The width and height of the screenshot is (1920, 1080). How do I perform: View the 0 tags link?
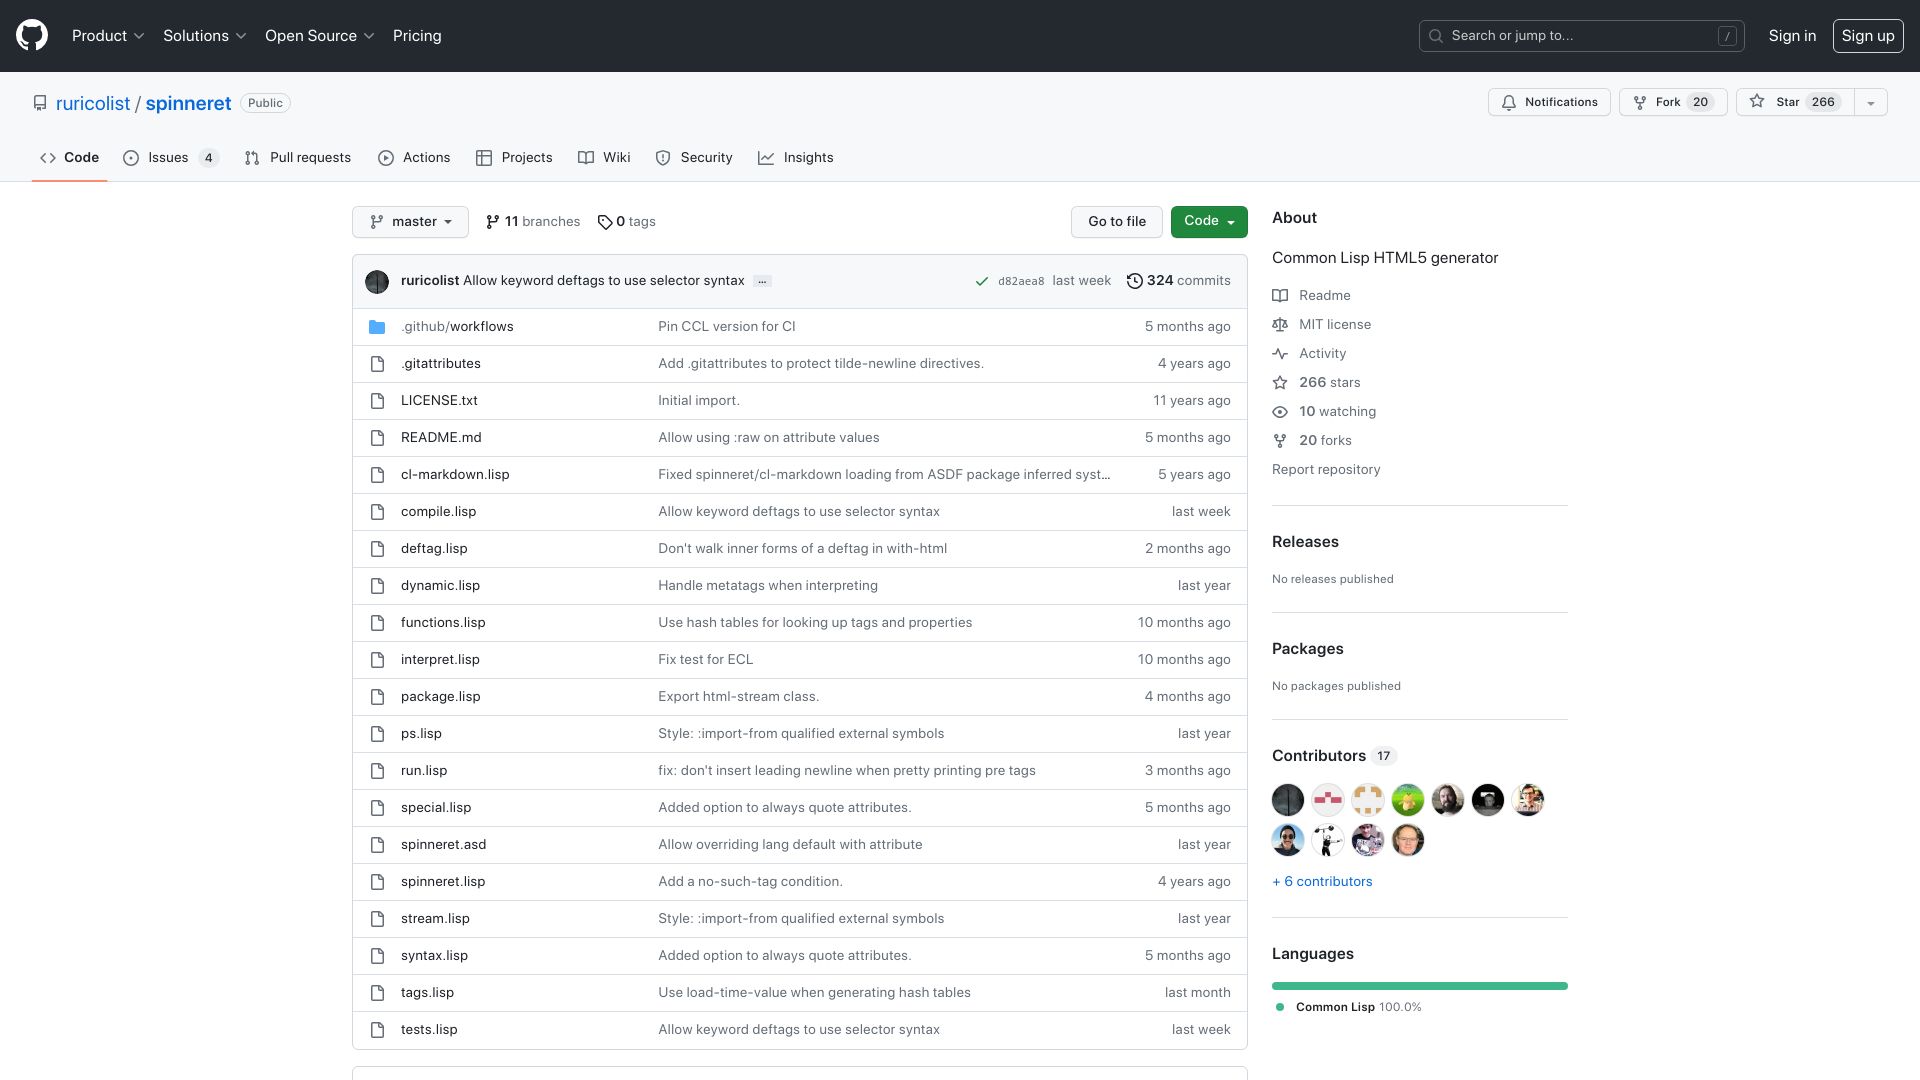pos(627,221)
